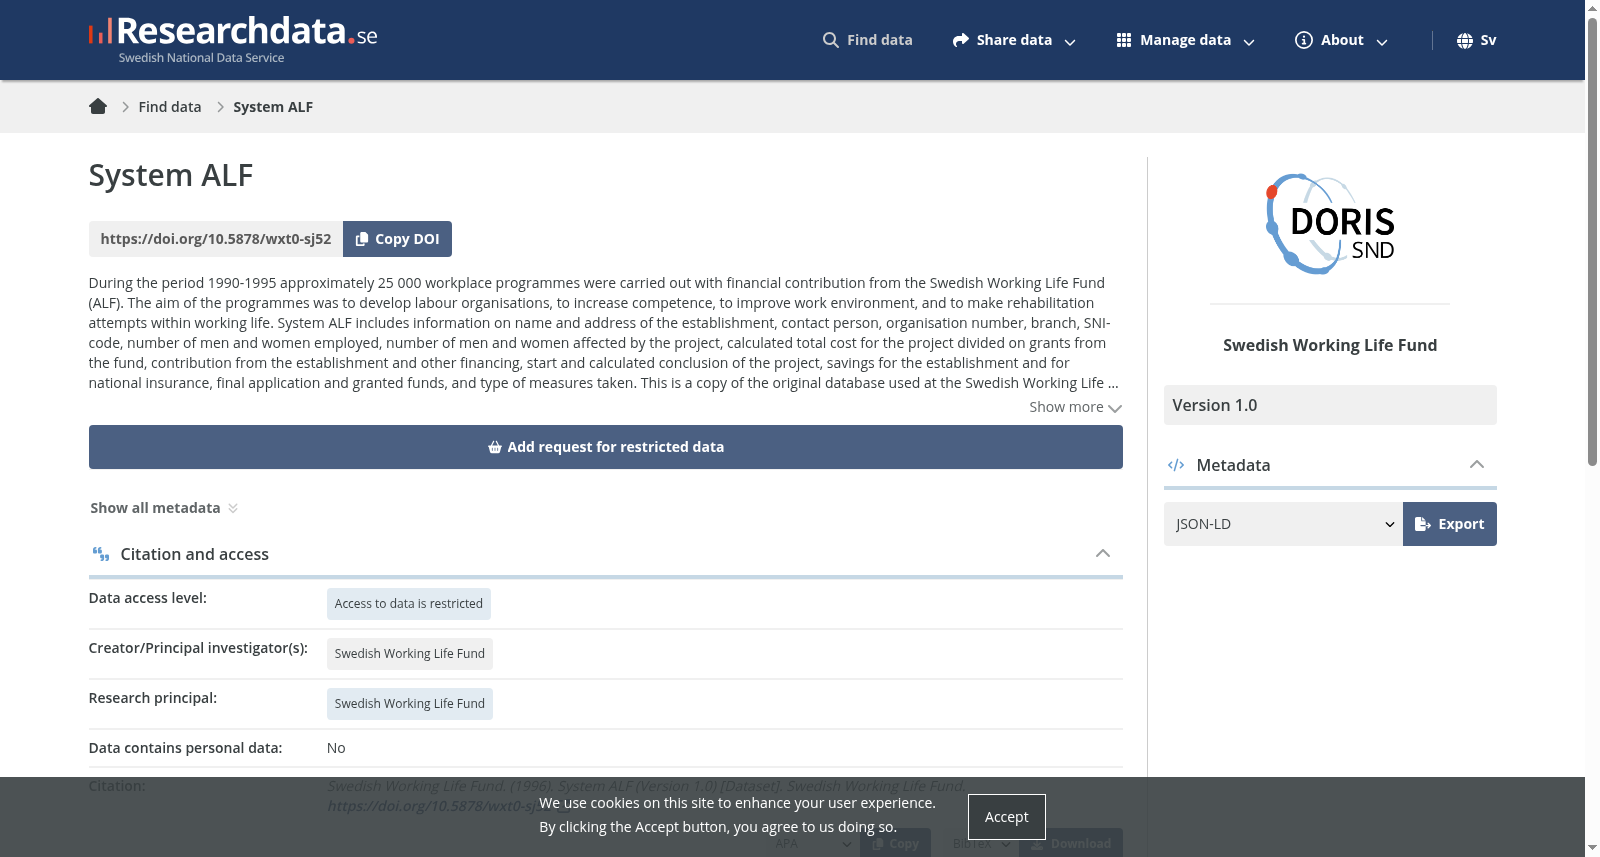Export the metadata

1450,524
